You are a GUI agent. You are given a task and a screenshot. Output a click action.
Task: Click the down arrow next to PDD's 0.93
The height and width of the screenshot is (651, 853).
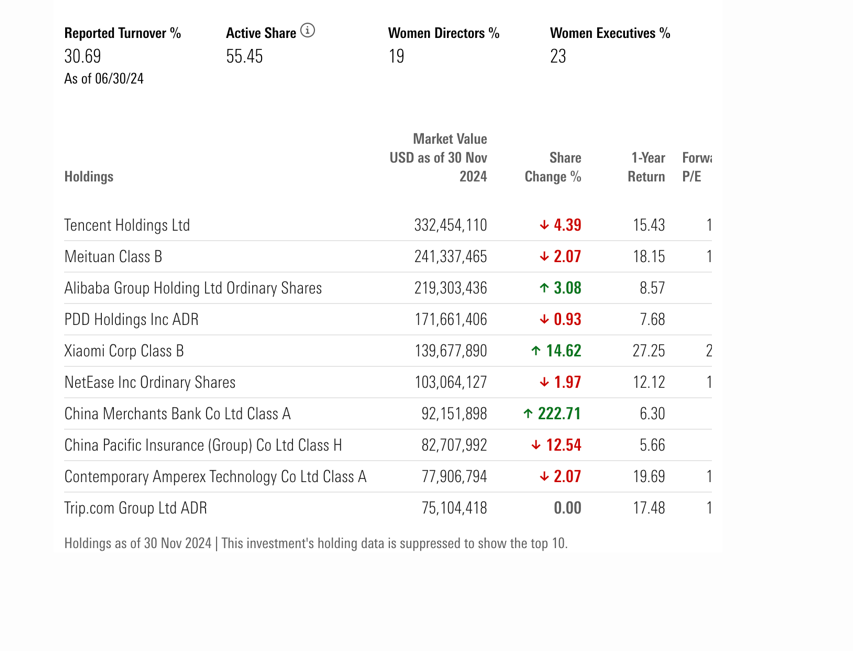coord(544,320)
